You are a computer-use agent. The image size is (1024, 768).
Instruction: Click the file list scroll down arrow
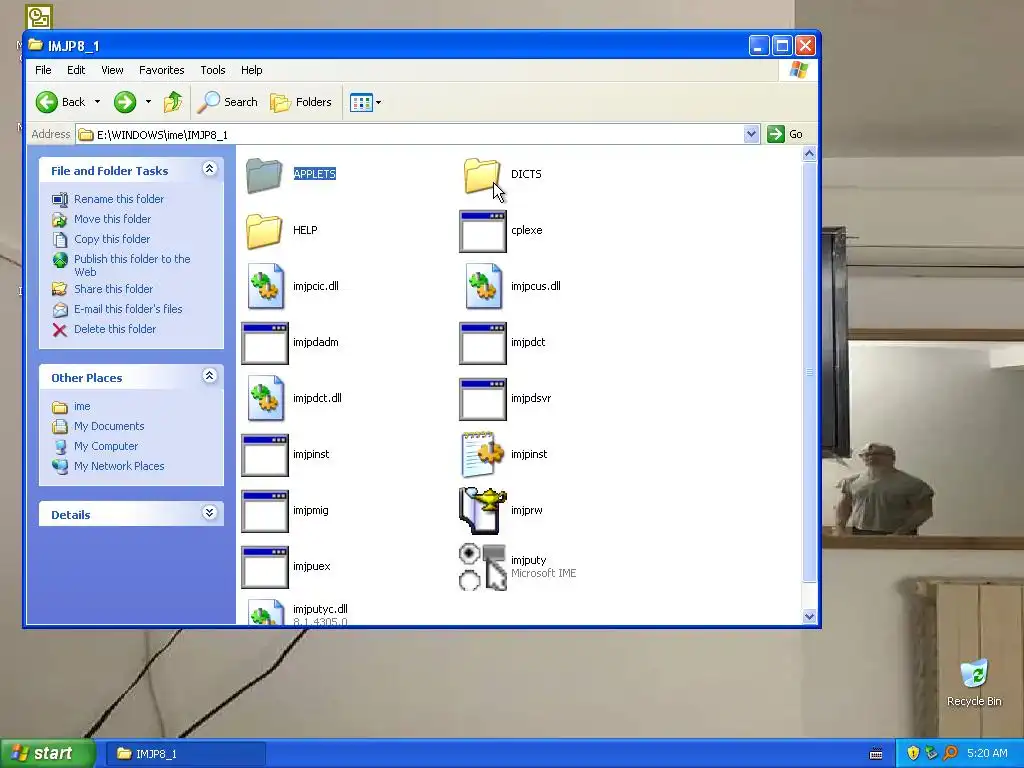point(809,616)
